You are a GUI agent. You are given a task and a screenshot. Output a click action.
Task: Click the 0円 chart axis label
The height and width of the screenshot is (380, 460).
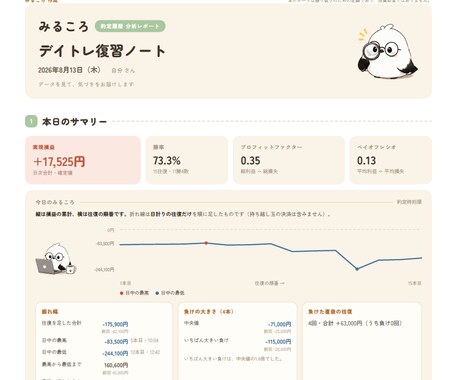111,230
